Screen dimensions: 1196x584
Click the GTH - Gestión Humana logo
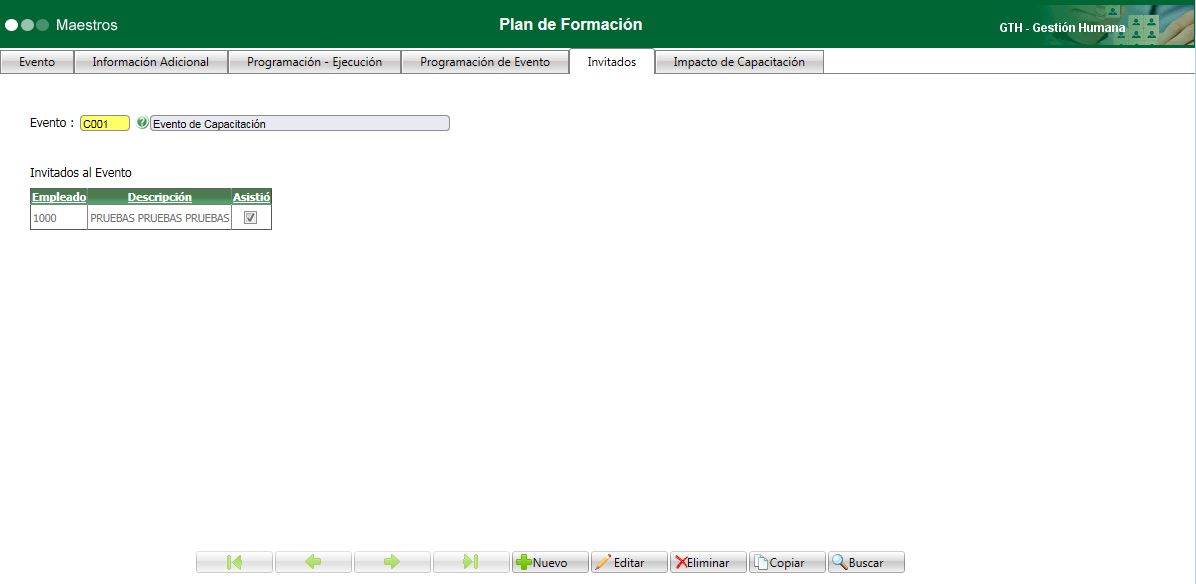click(1097, 26)
